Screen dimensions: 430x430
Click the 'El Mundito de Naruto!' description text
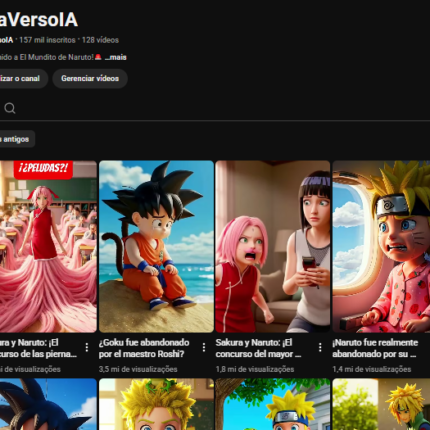pyautogui.click(x=57, y=57)
